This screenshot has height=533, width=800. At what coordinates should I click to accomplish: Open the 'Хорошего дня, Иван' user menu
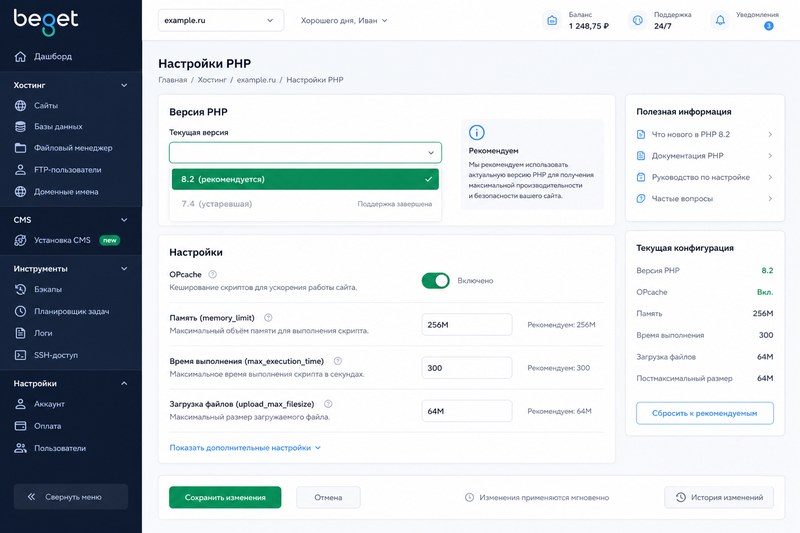(344, 20)
